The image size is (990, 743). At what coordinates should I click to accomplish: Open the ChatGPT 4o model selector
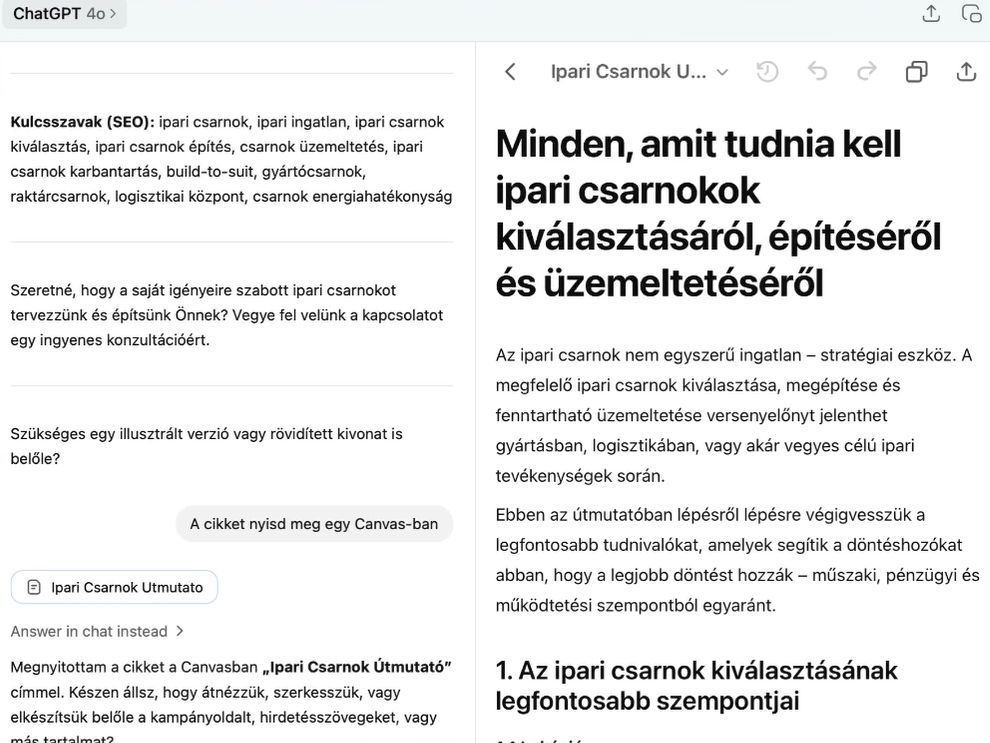64,14
